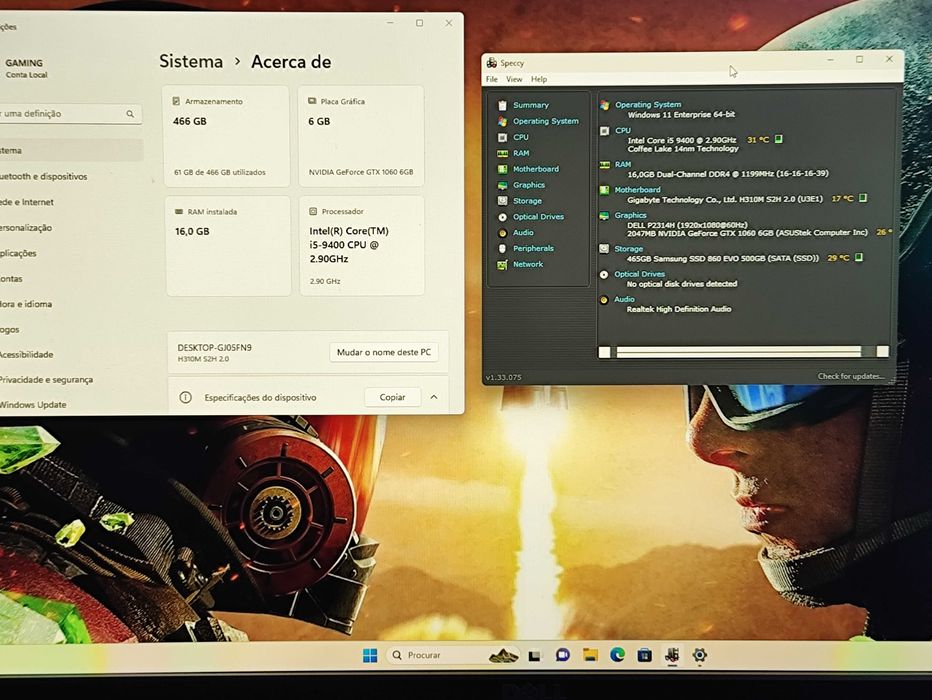Open Motherboard in Speccy's left sidebar
The width and height of the screenshot is (932, 700).
tap(536, 169)
